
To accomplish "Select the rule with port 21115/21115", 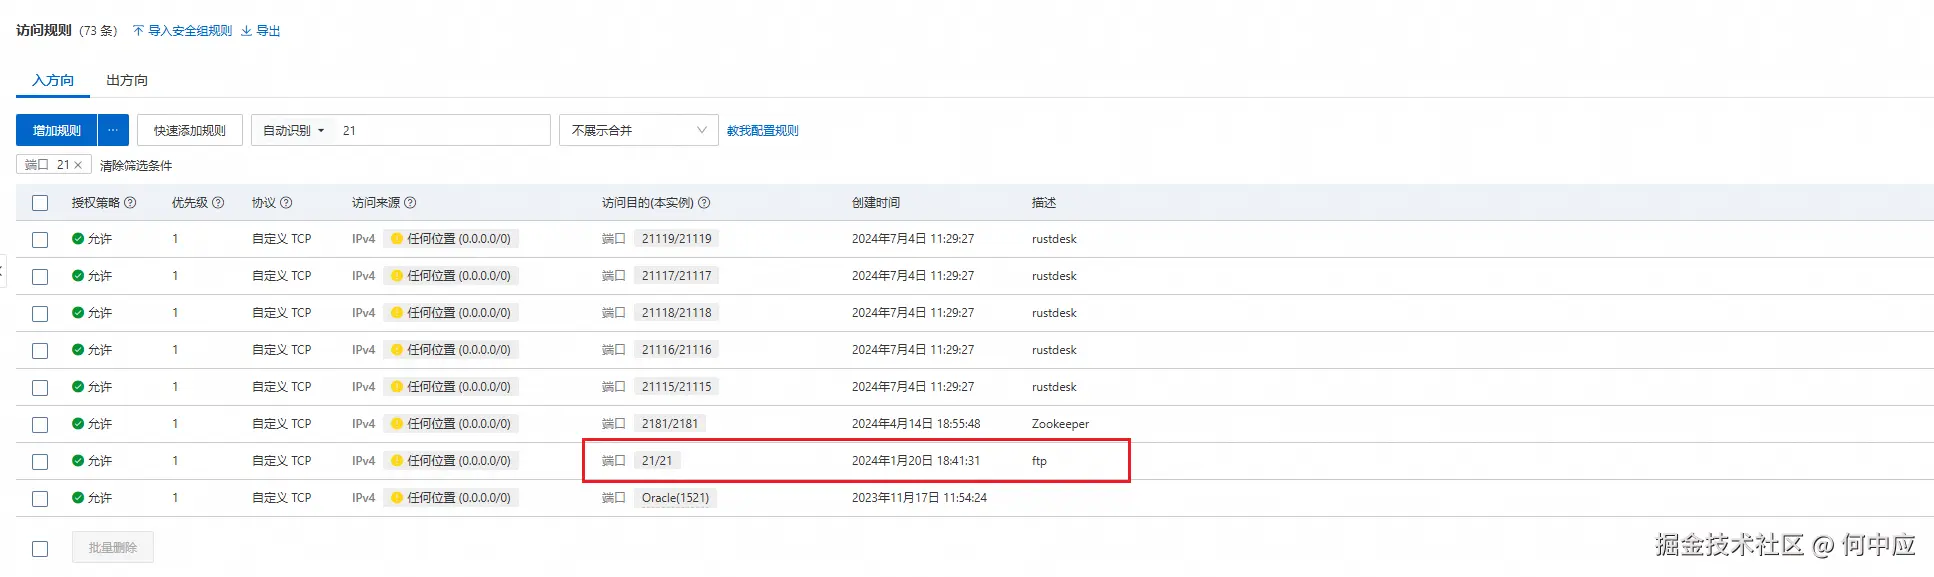I will 40,388.
